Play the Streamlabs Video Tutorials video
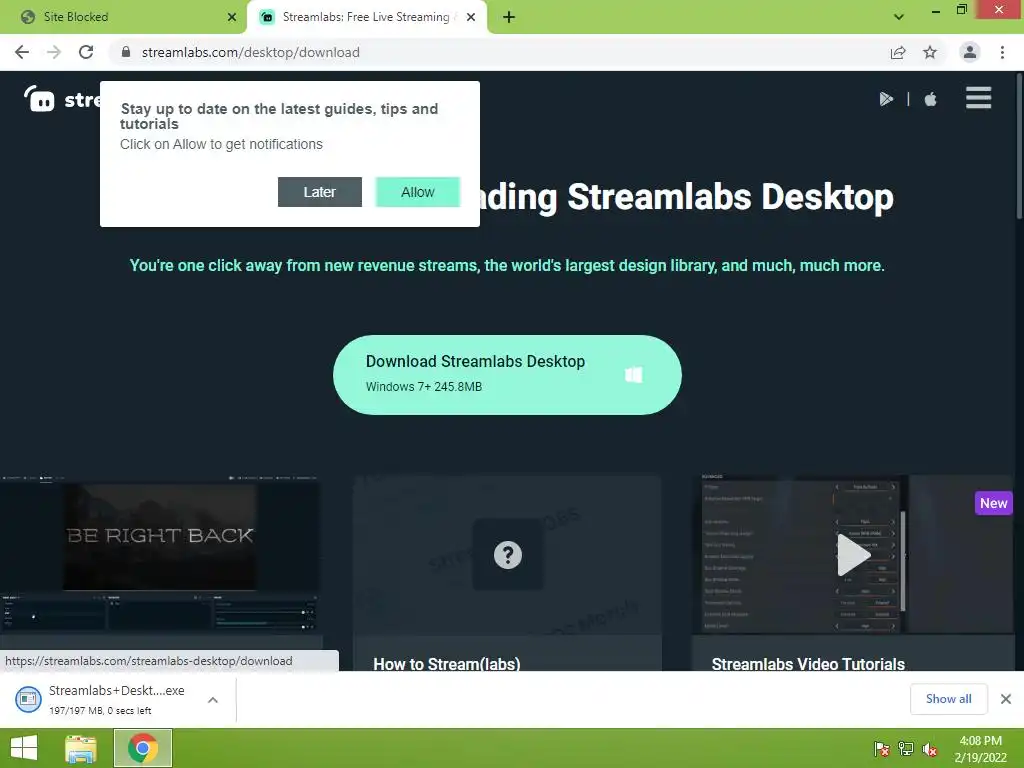1024x768 pixels. [853, 555]
